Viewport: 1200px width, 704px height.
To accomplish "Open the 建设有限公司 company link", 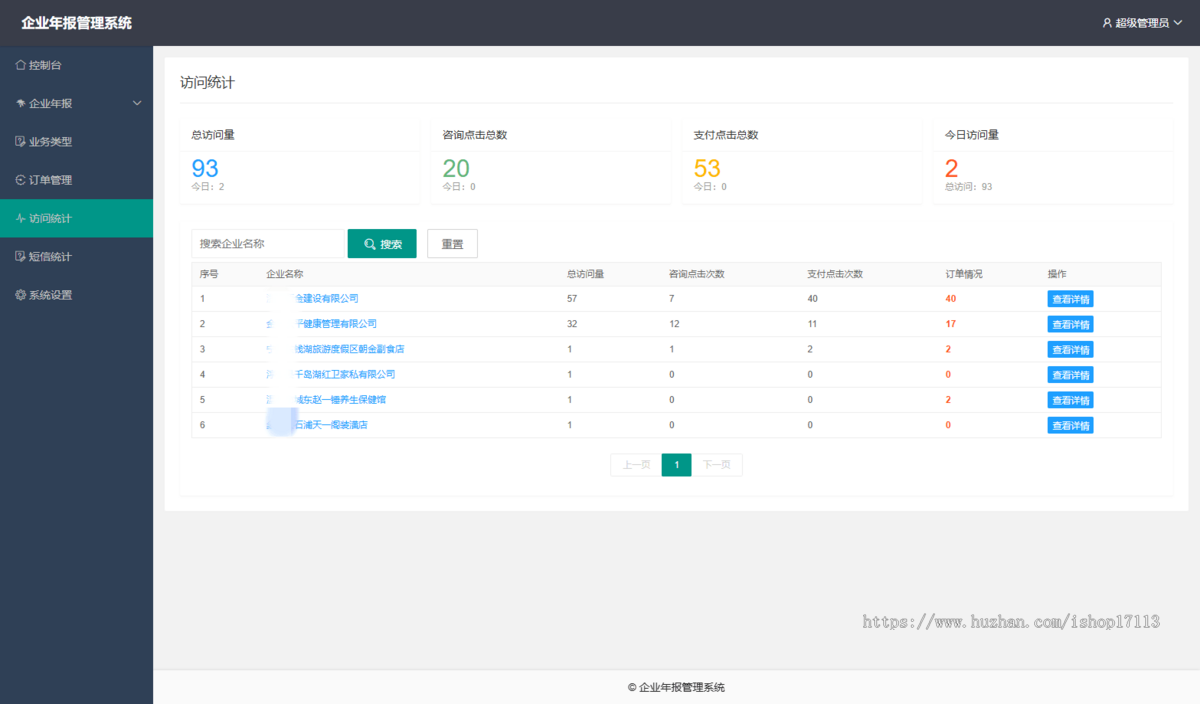I will [x=312, y=298].
